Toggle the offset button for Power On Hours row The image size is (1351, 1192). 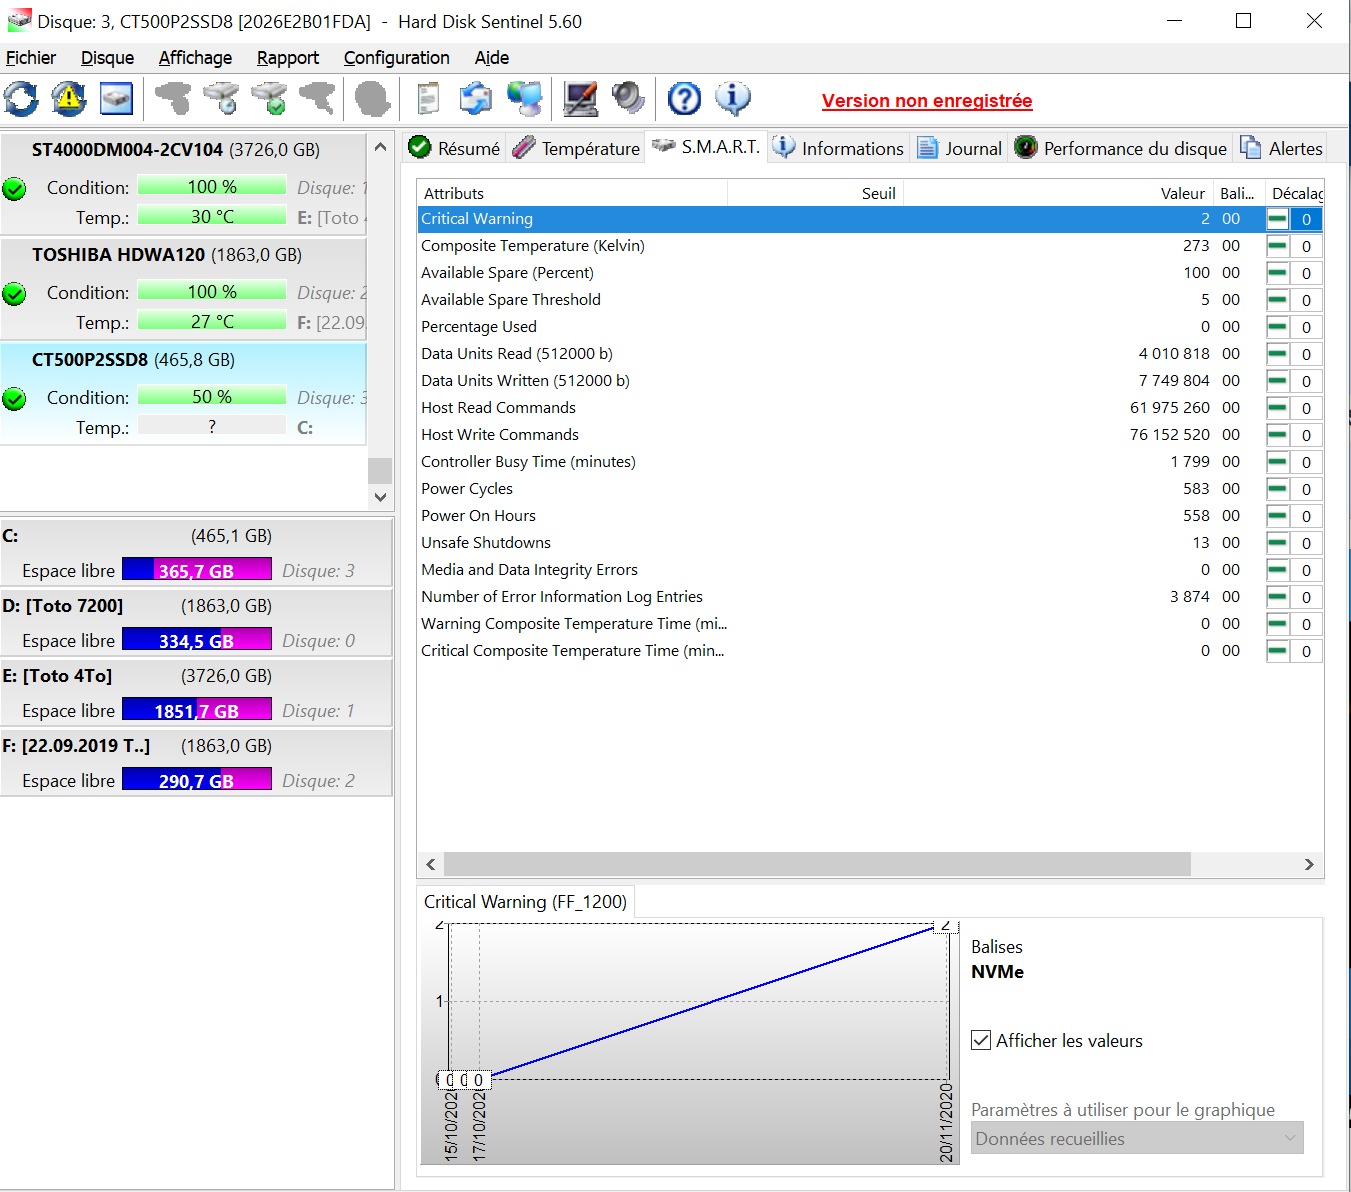[1277, 516]
